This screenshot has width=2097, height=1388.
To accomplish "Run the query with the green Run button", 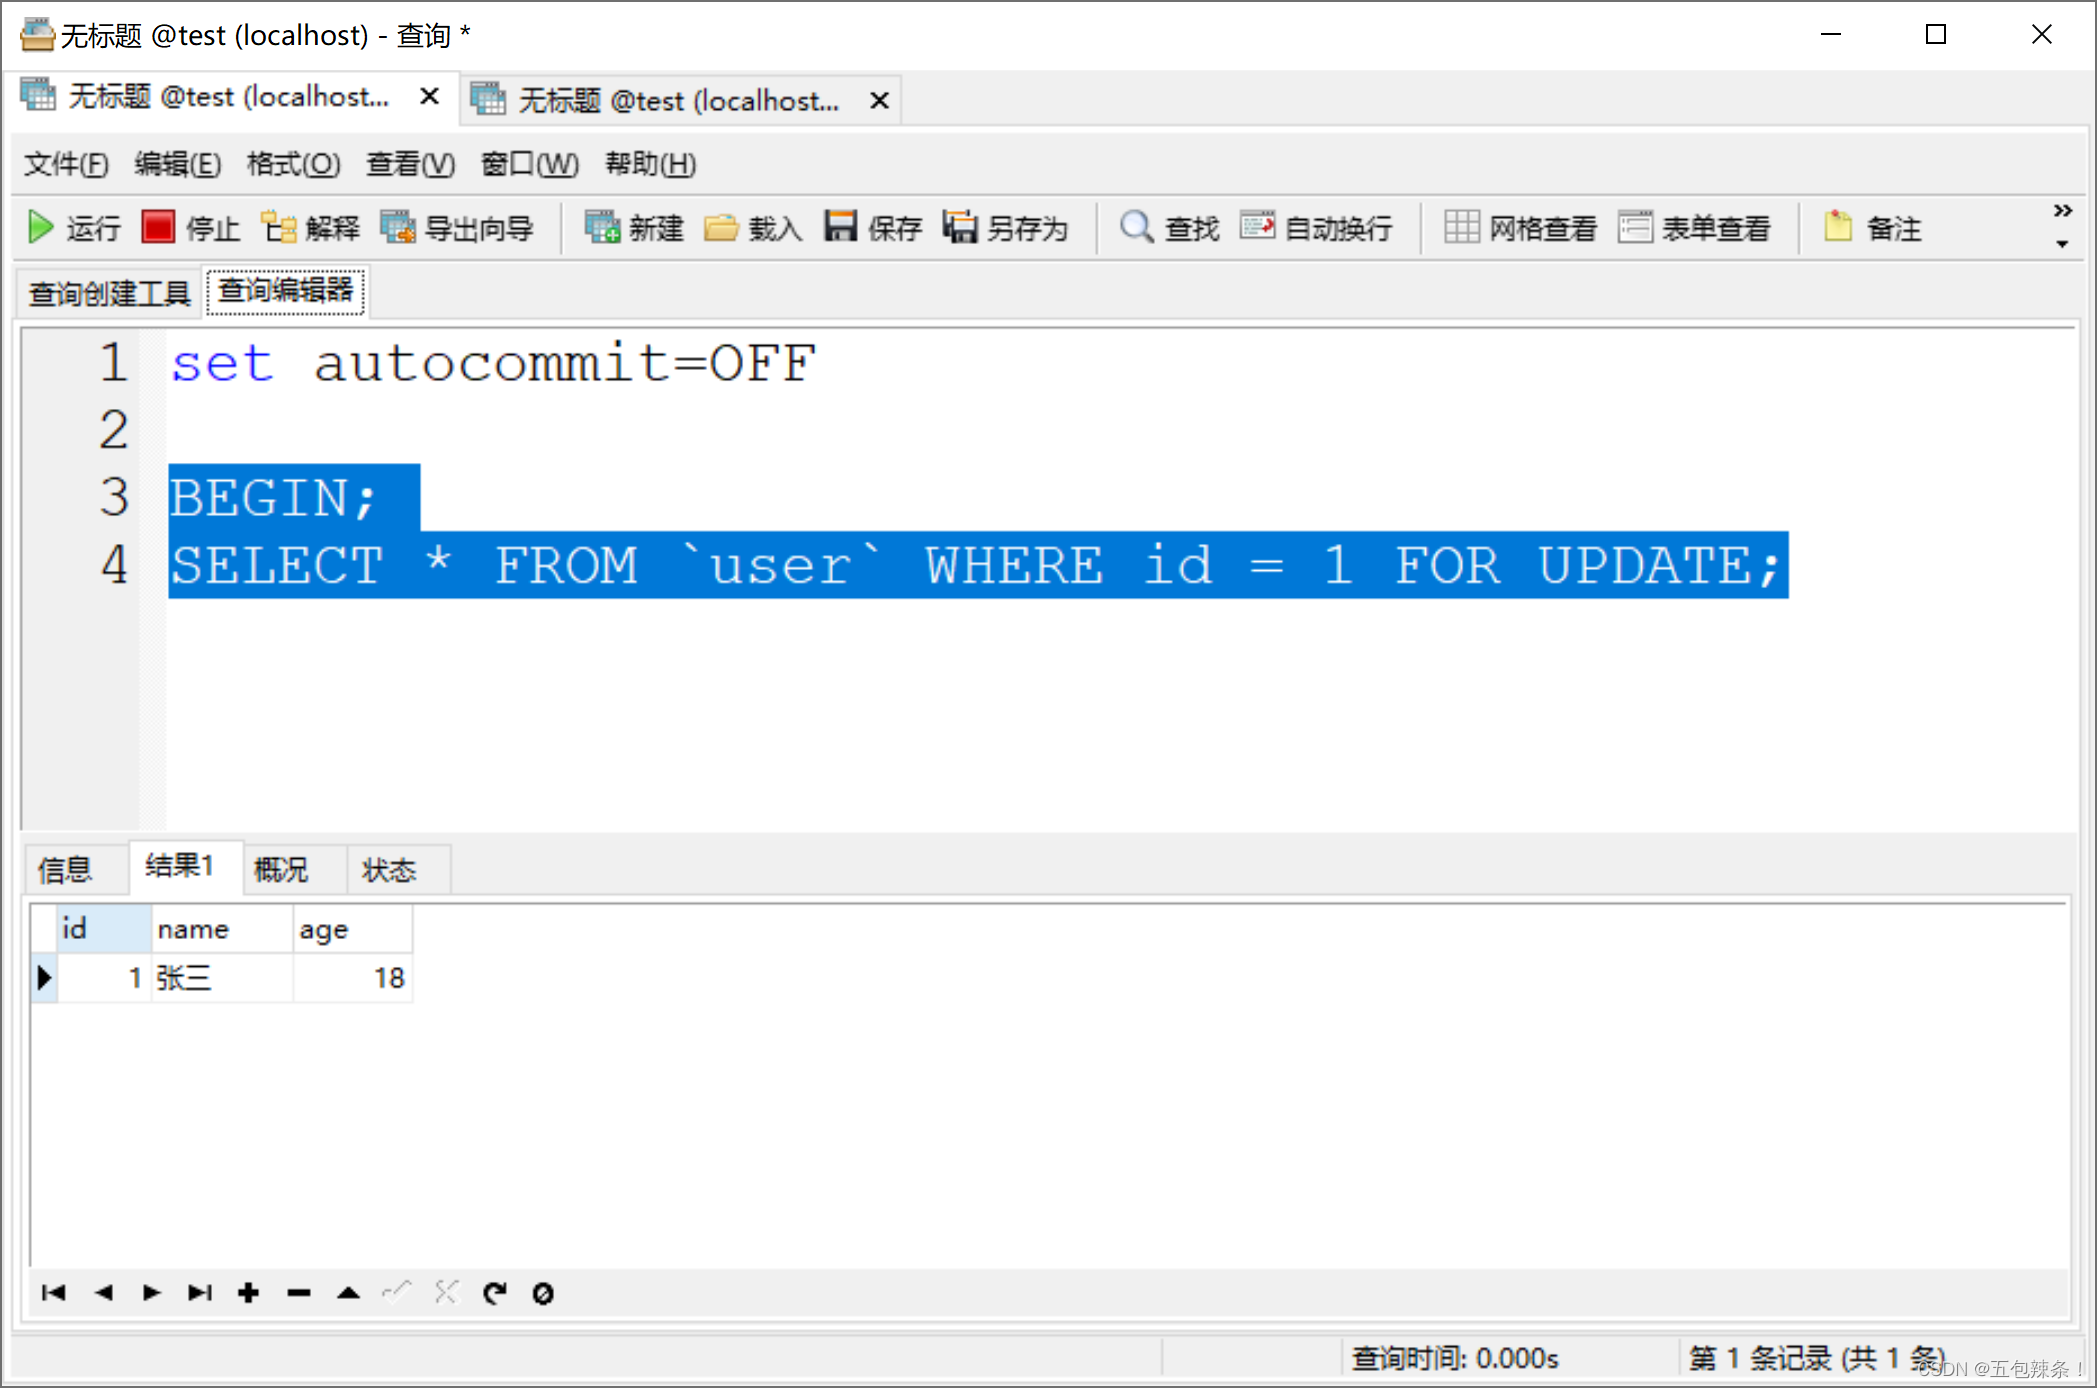I will [x=74, y=228].
